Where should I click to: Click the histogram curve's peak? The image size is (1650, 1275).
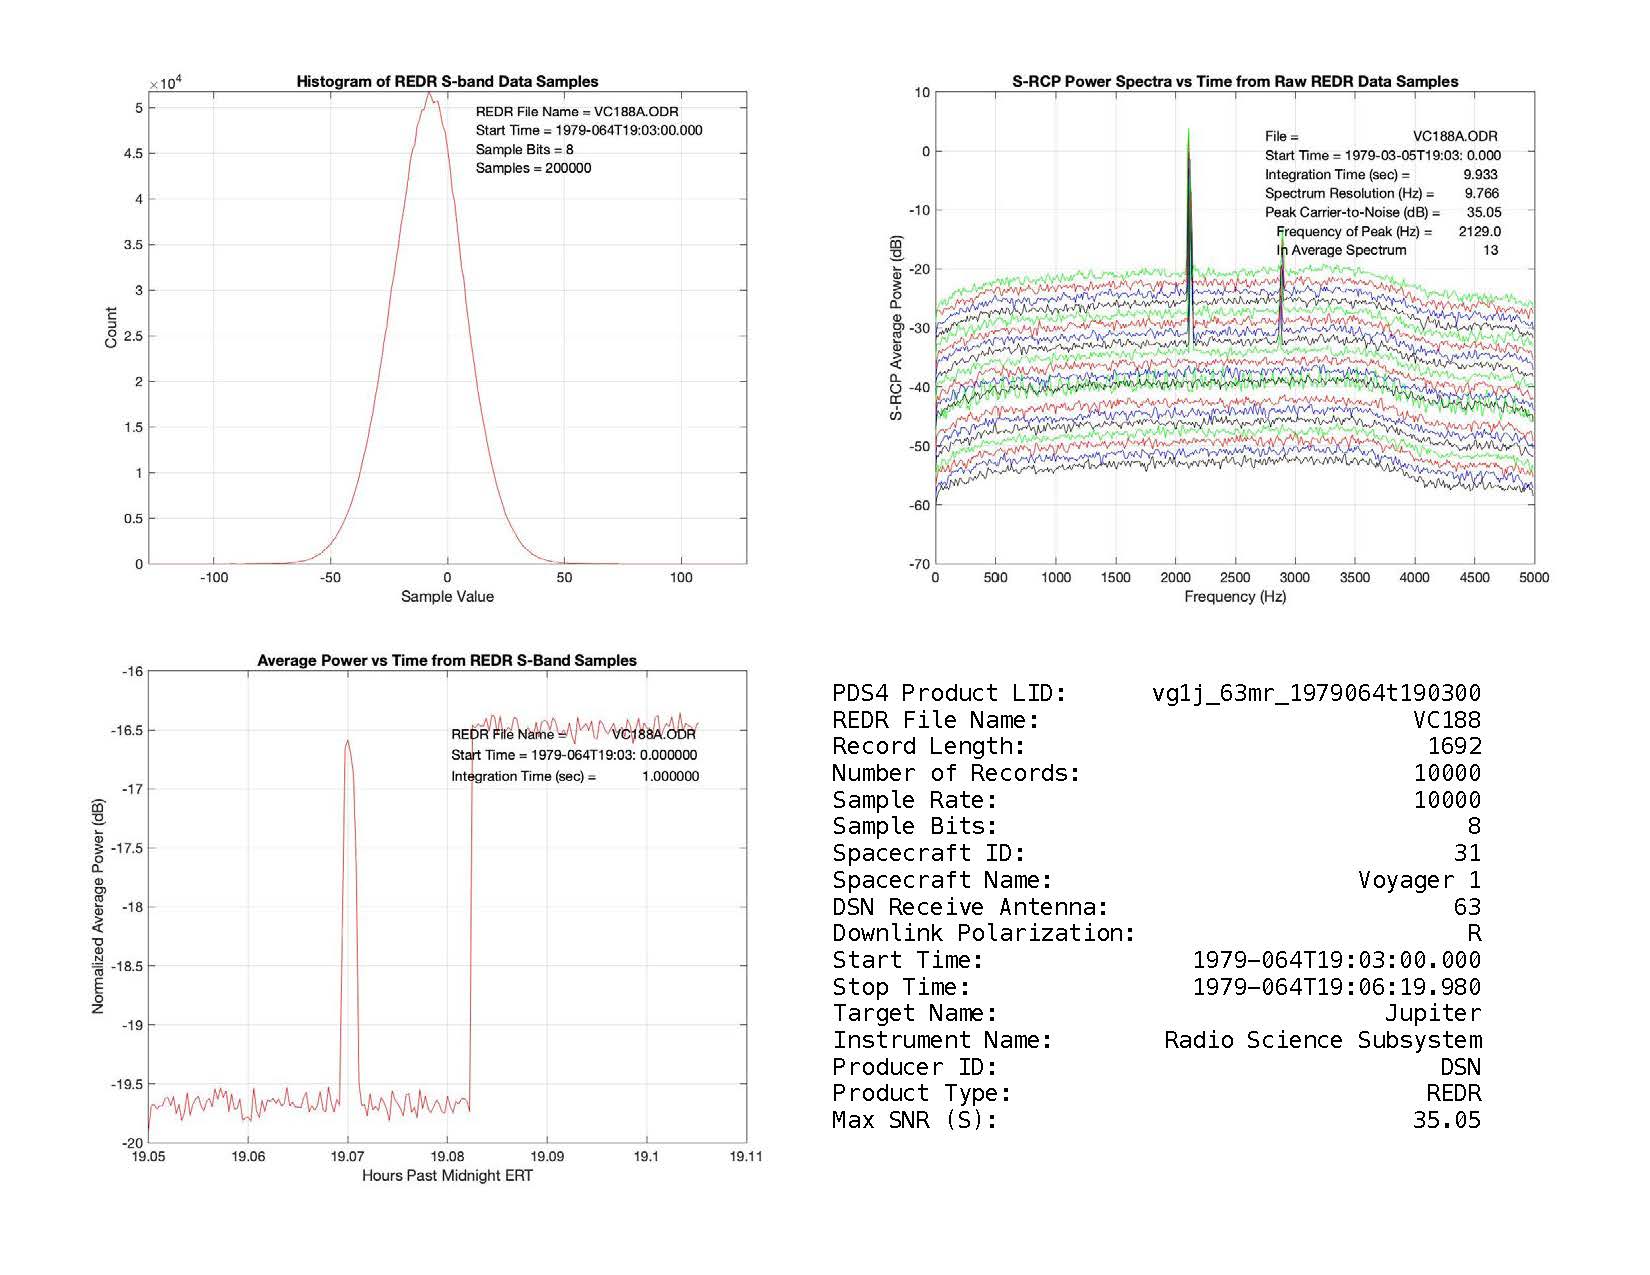point(429,95)
